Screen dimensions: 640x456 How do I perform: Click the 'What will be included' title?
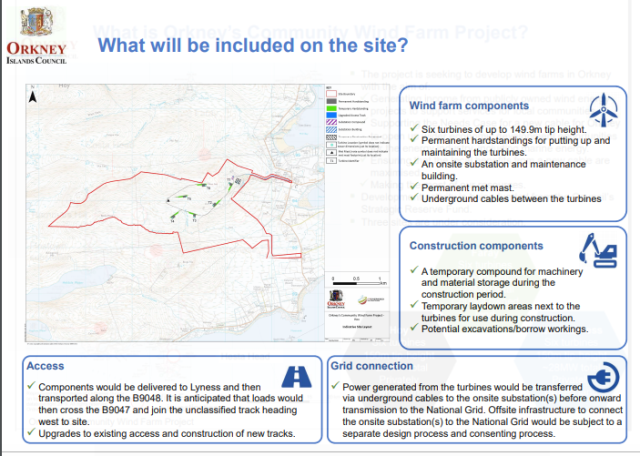pyautogui.click(x=250, y=46)
